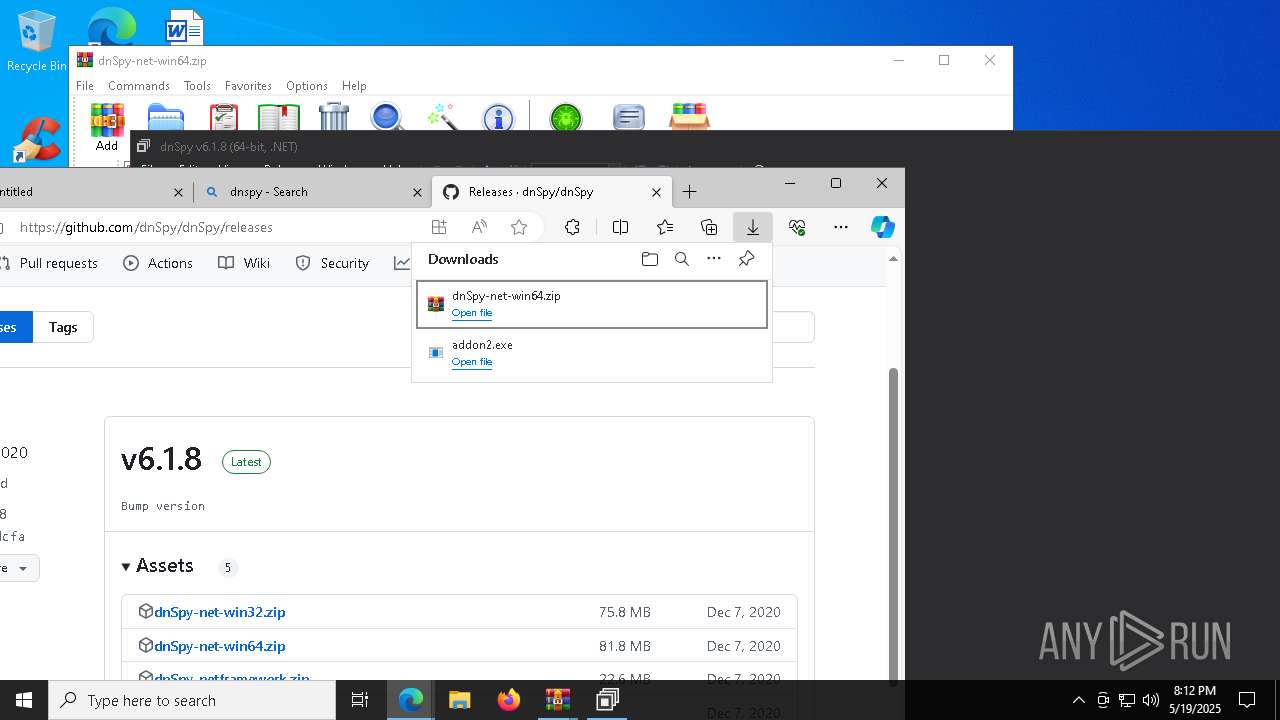
Task: Click the taskbar search box
Action: coord(192,700)
